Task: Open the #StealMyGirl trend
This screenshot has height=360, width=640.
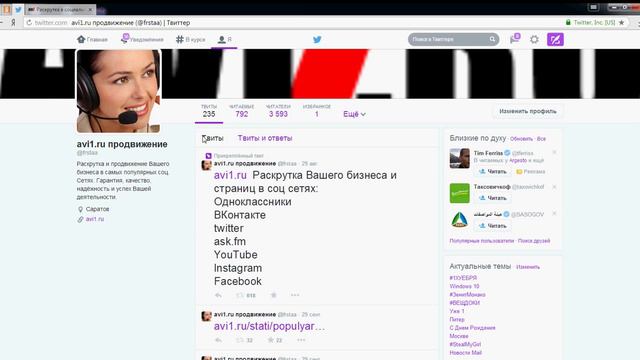Action: (x=465, y=344)
